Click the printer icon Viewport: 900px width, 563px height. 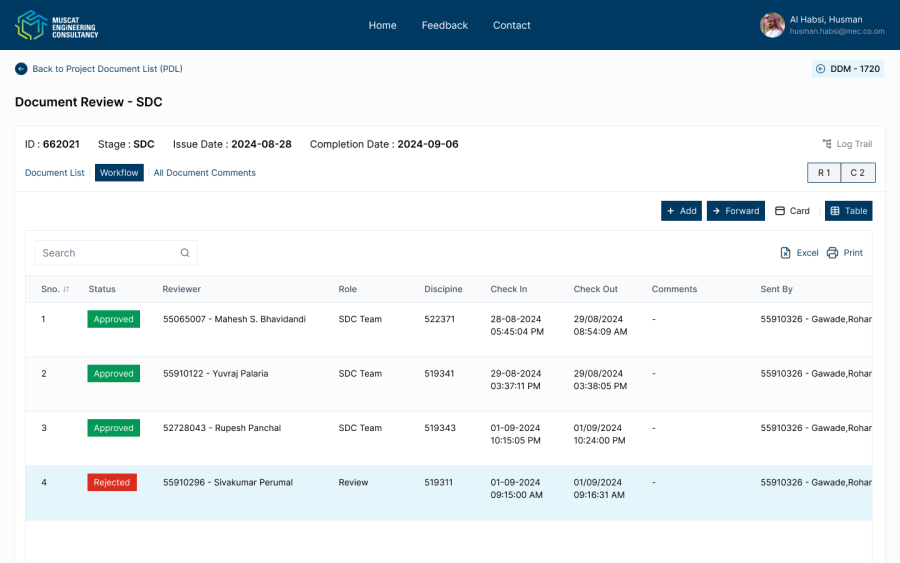pyautogui.click(x=832, y=253)
